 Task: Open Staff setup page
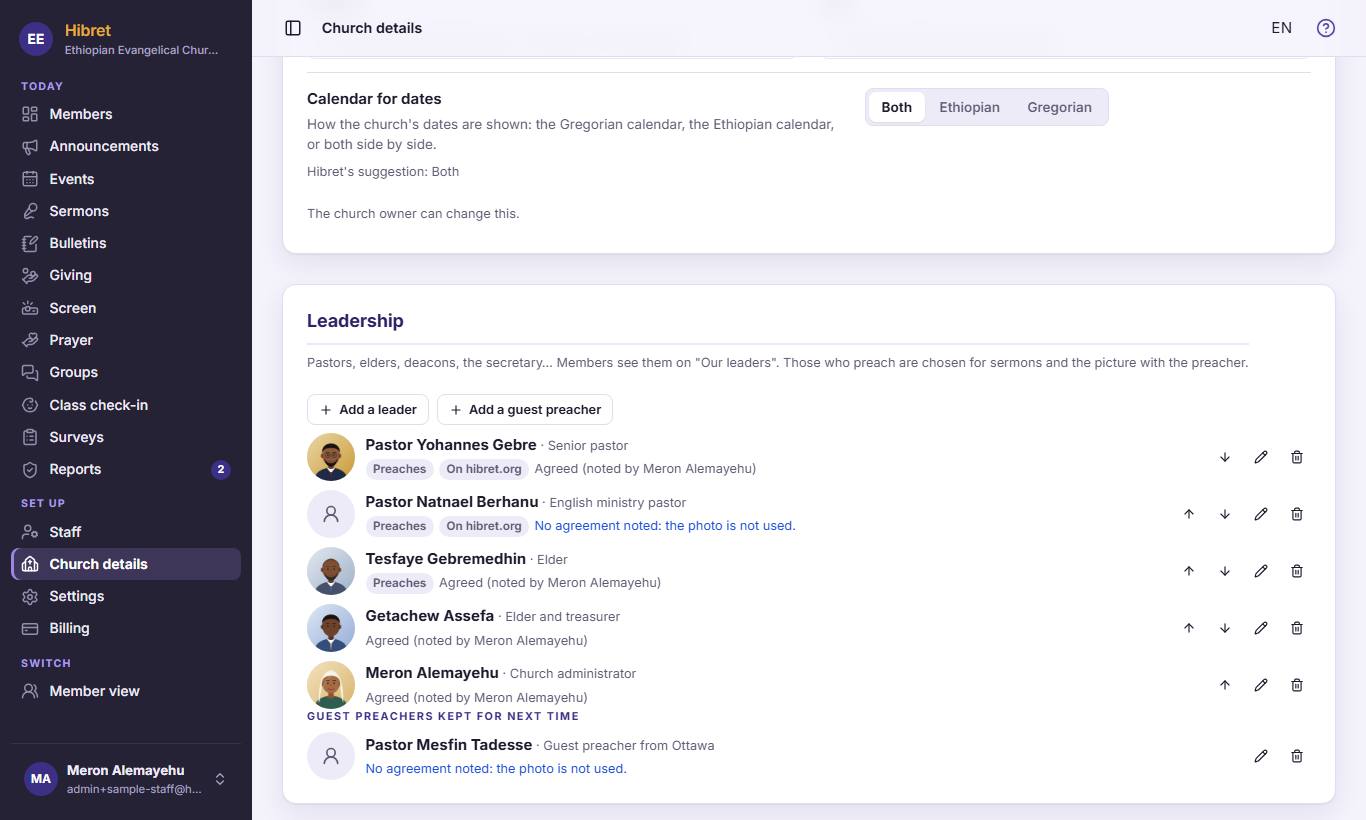point(126,532)
